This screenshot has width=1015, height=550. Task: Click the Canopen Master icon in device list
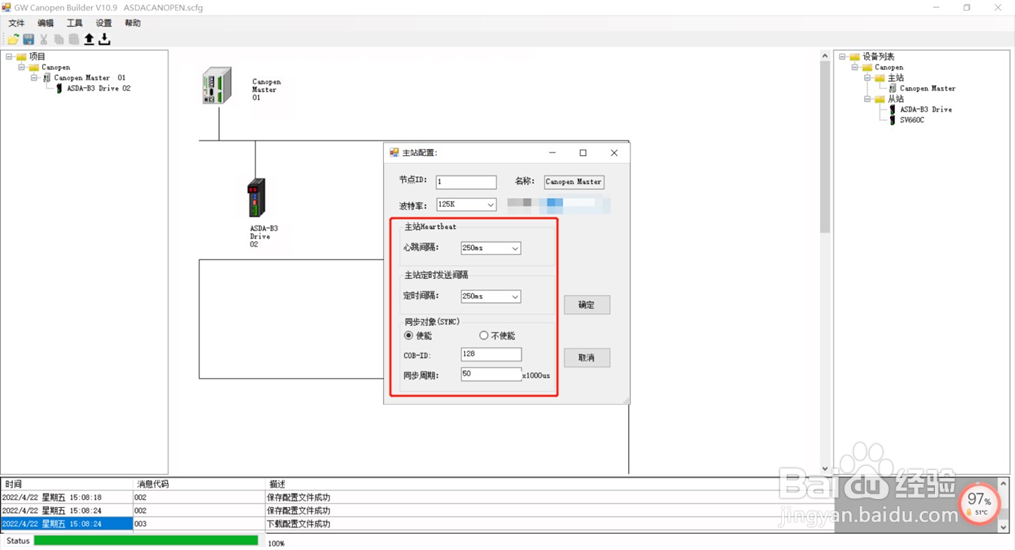point(893,88)
